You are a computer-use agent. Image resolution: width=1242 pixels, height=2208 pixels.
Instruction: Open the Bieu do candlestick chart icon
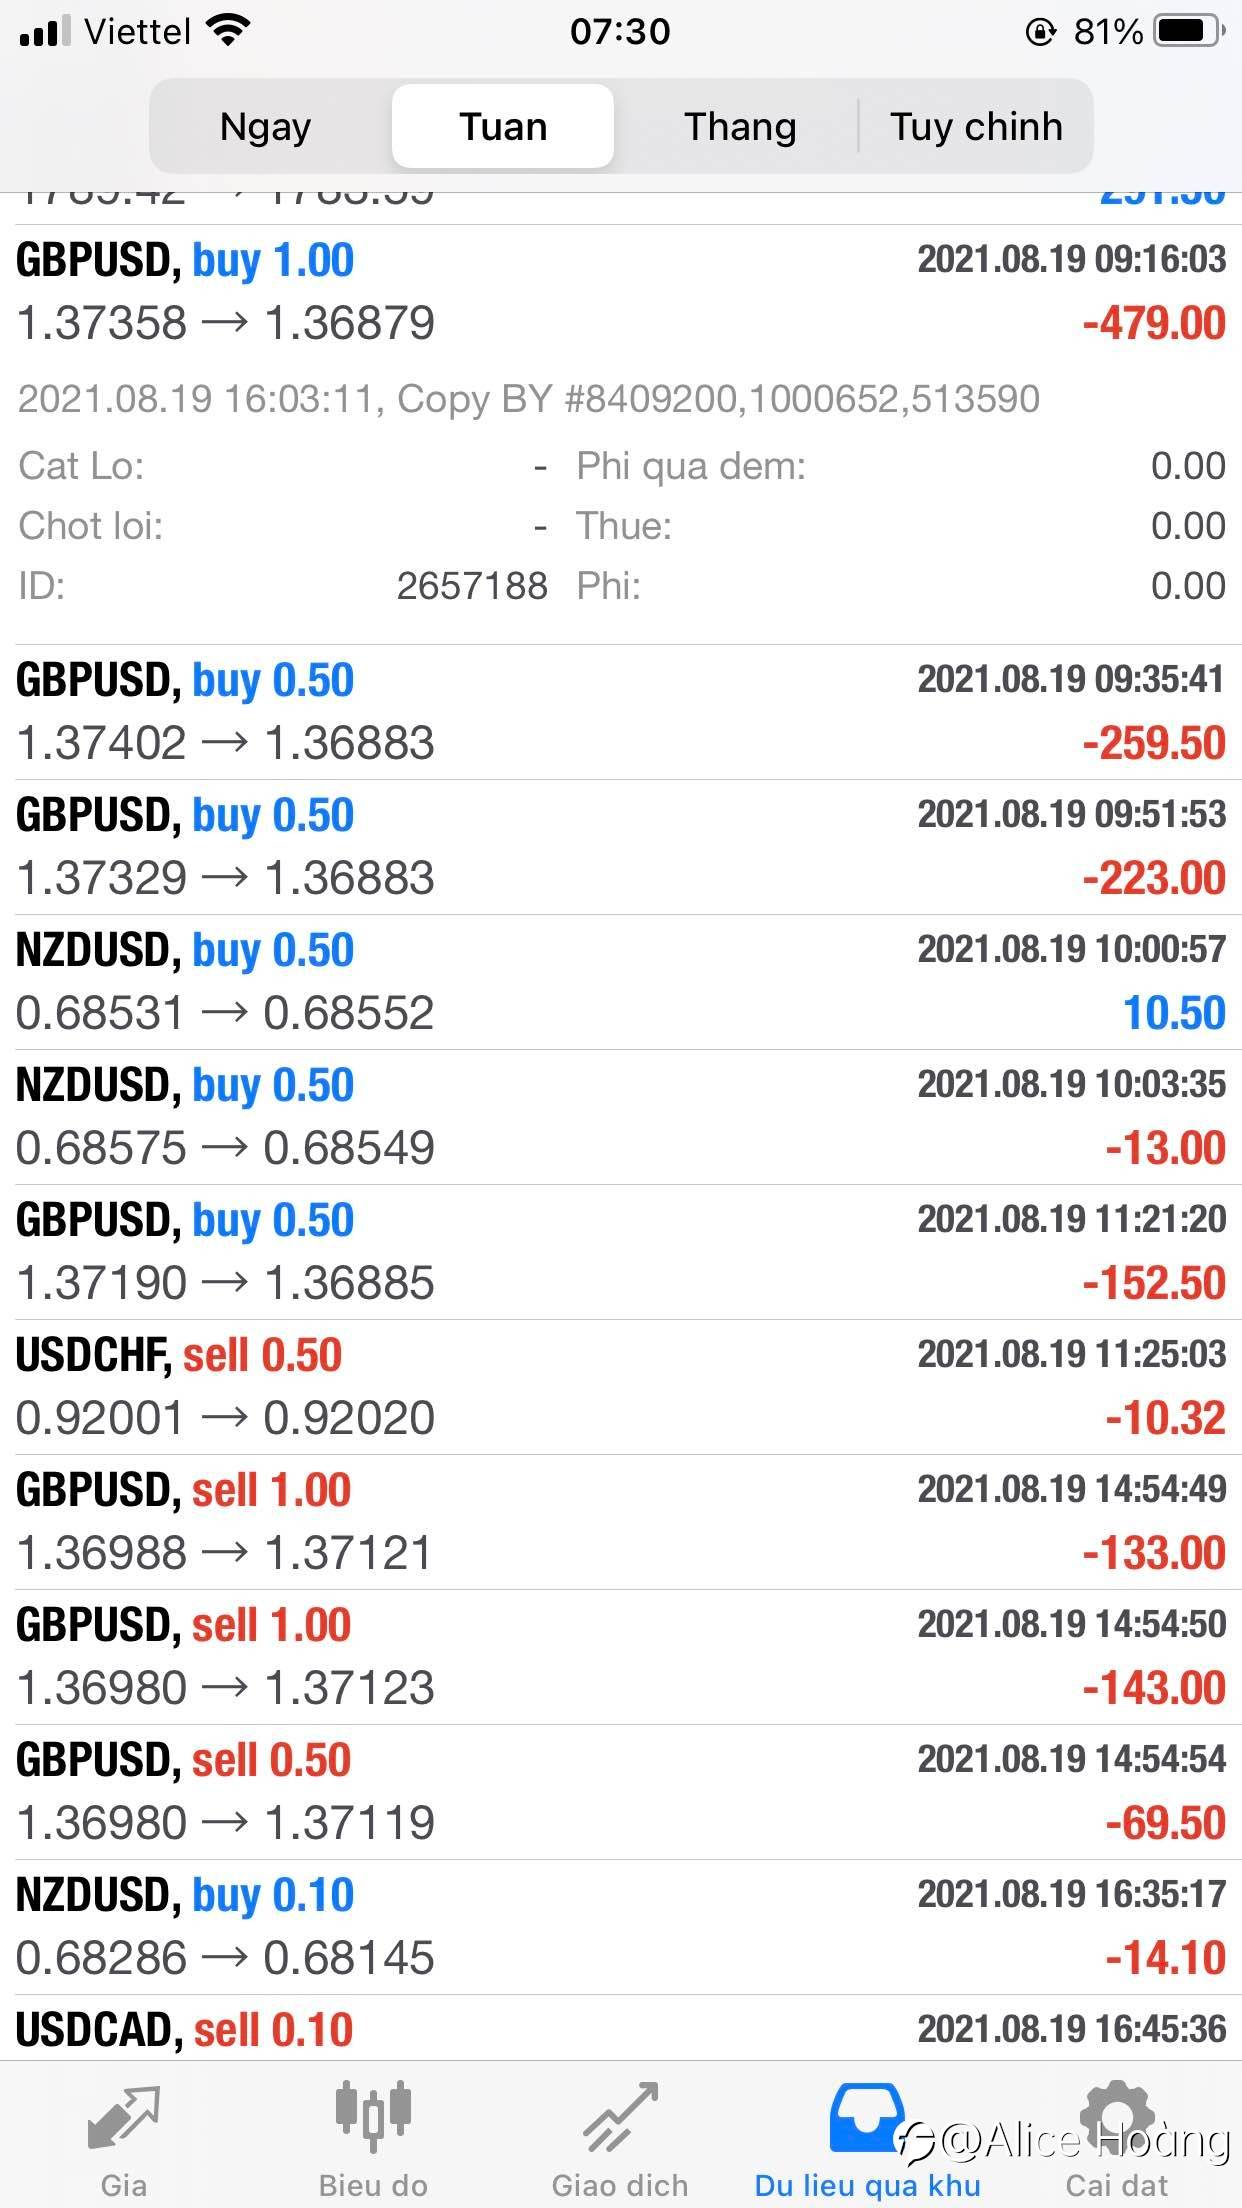373,2116
